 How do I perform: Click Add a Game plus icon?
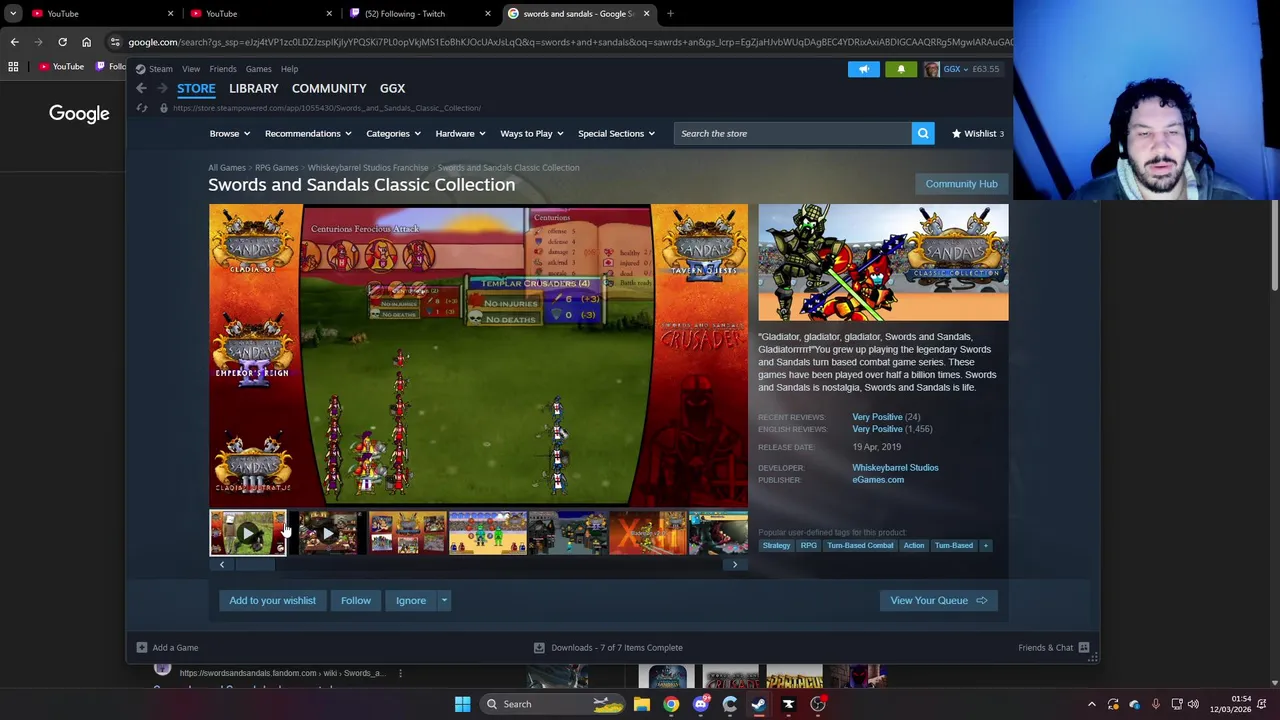click(142, 647)
